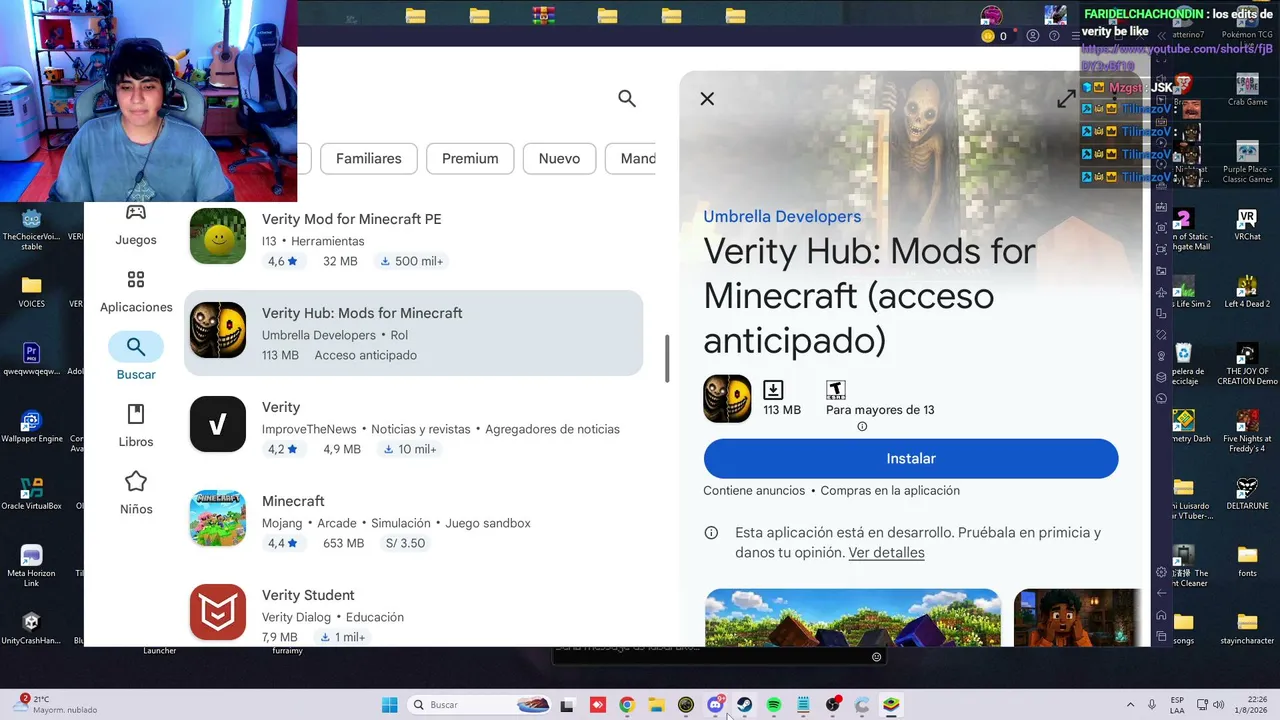This screenshot has width=1280, height=720.
Task: Open the 'Verity Student' result title
Action: (308, 595)
